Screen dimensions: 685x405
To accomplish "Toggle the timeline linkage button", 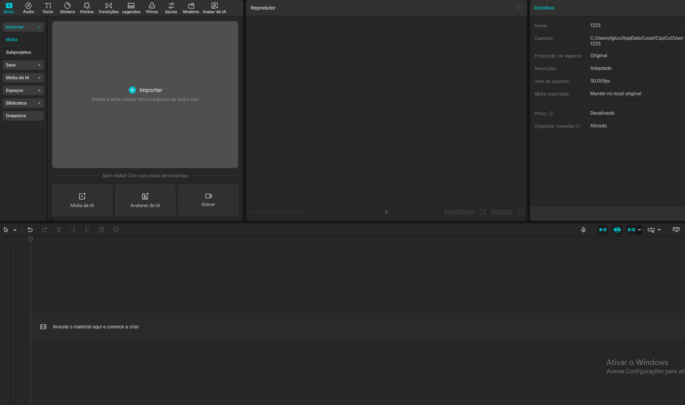I will [632, 230].
